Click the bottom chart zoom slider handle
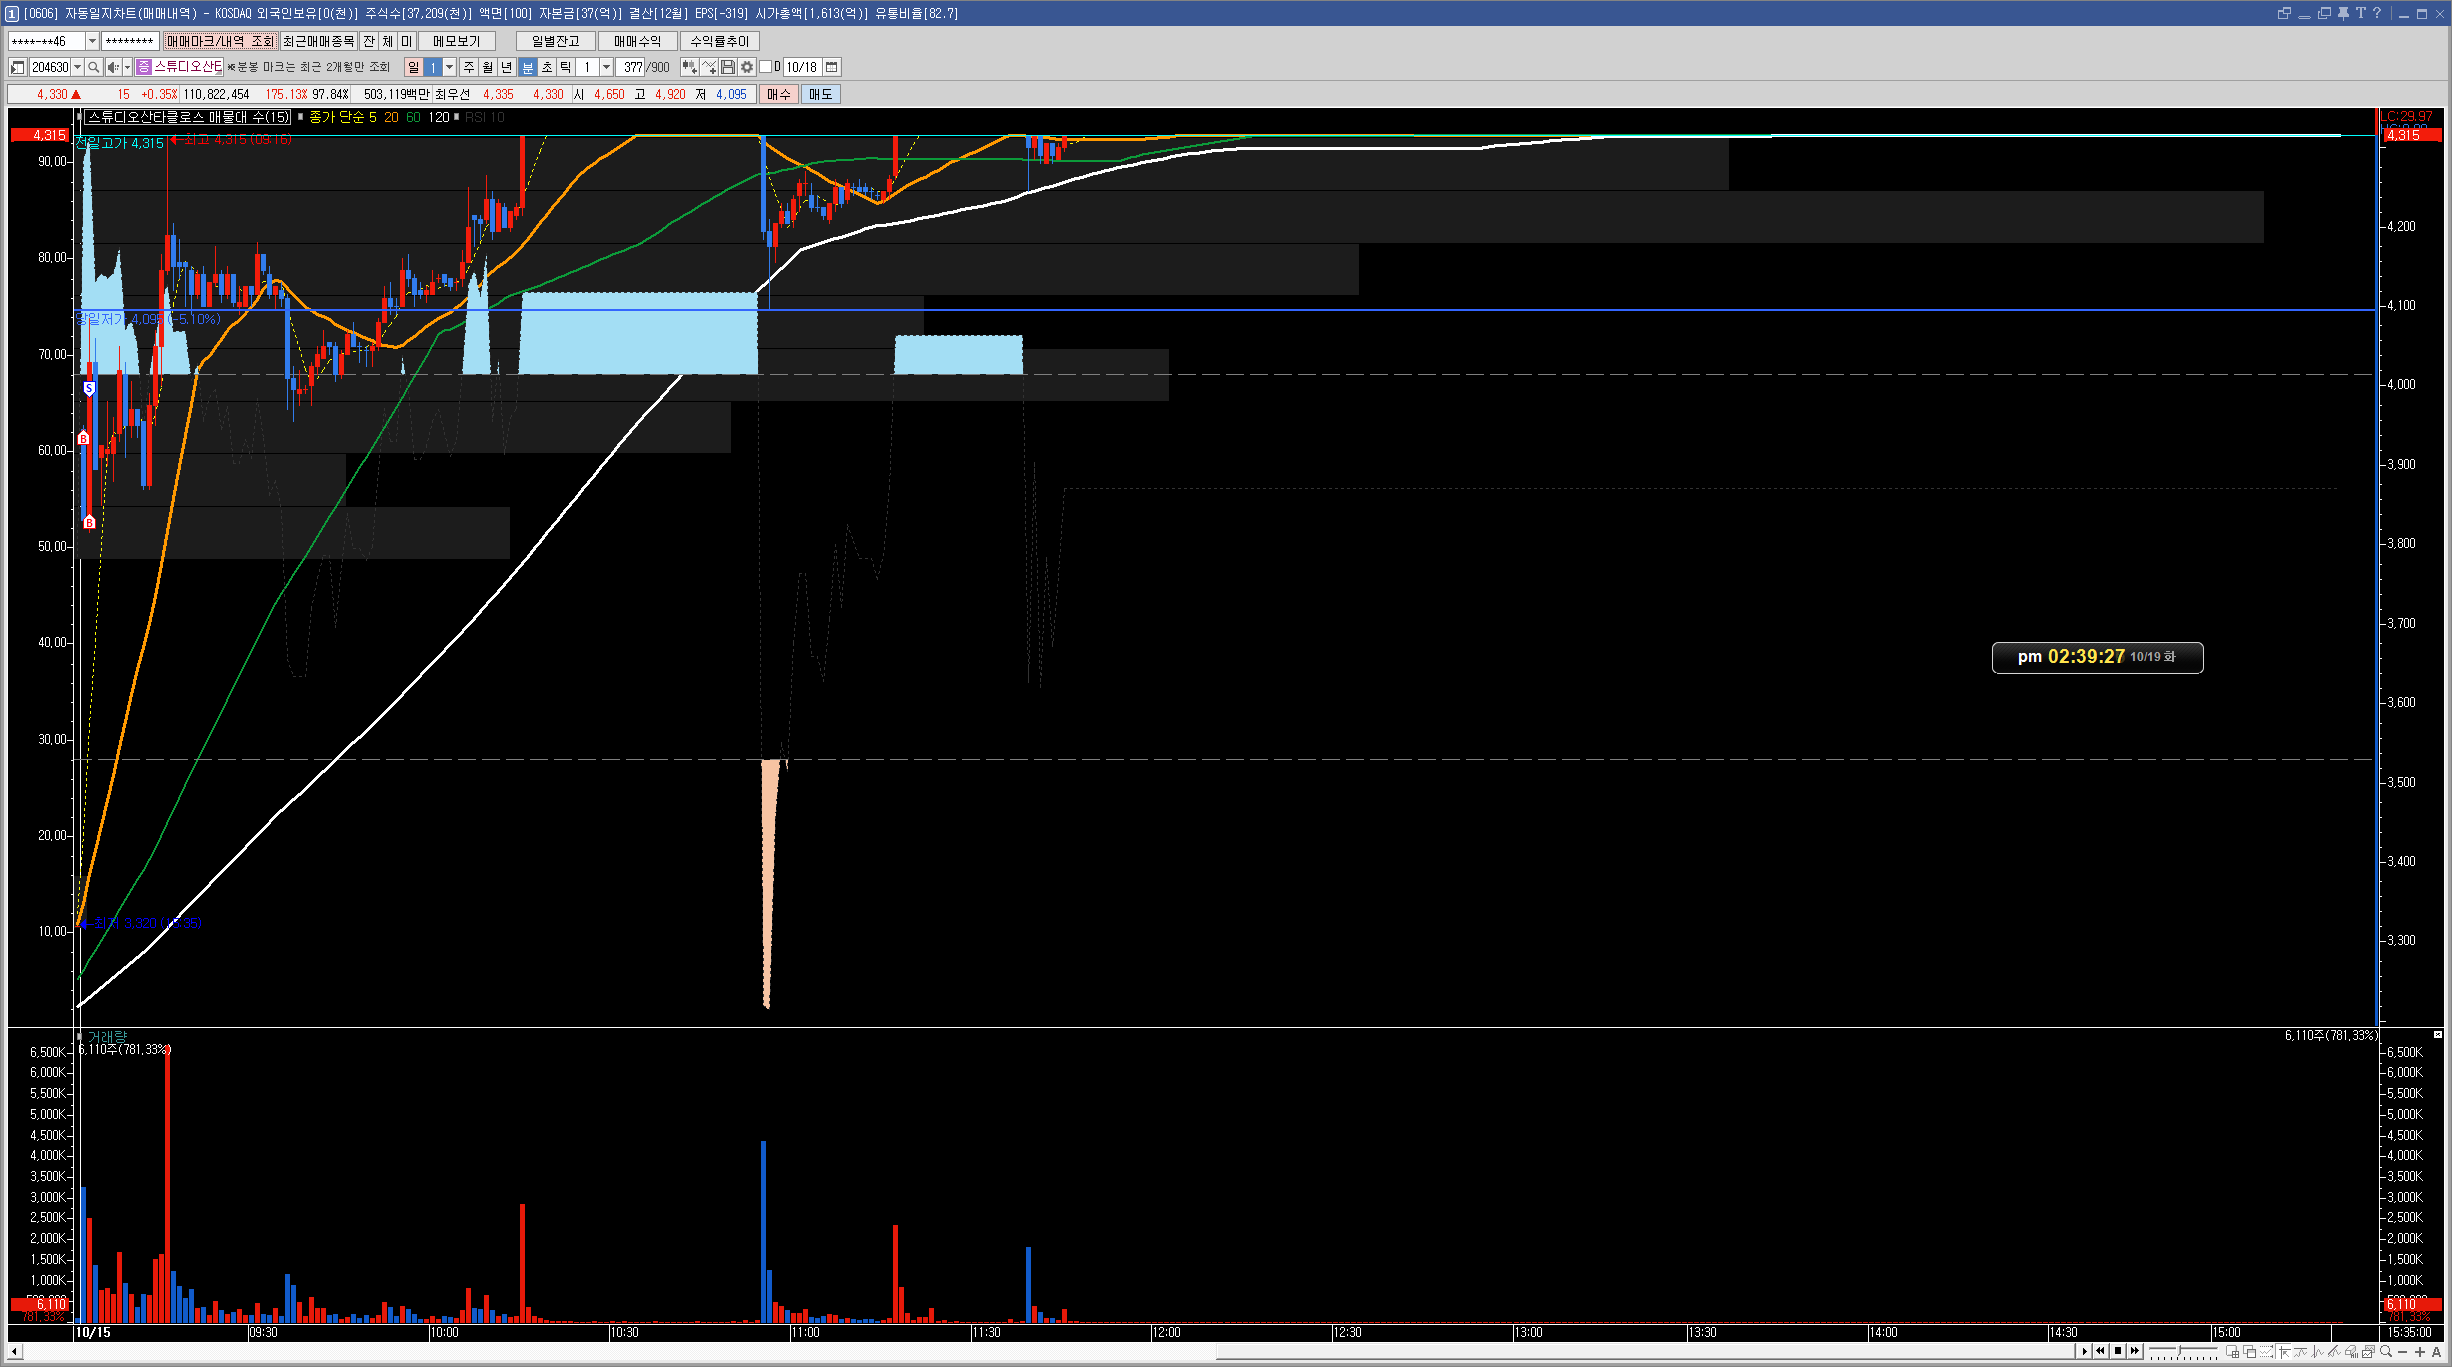 coord(2179,1352)
